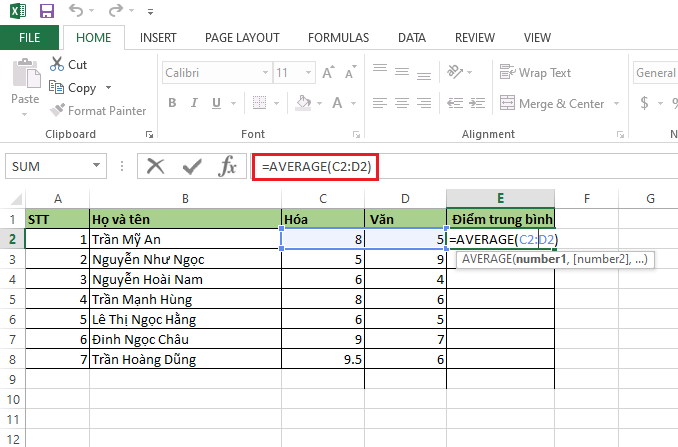Click the Decrease Font Size icon
This screenshot has width=678, height=447.
tap(351, 72)
